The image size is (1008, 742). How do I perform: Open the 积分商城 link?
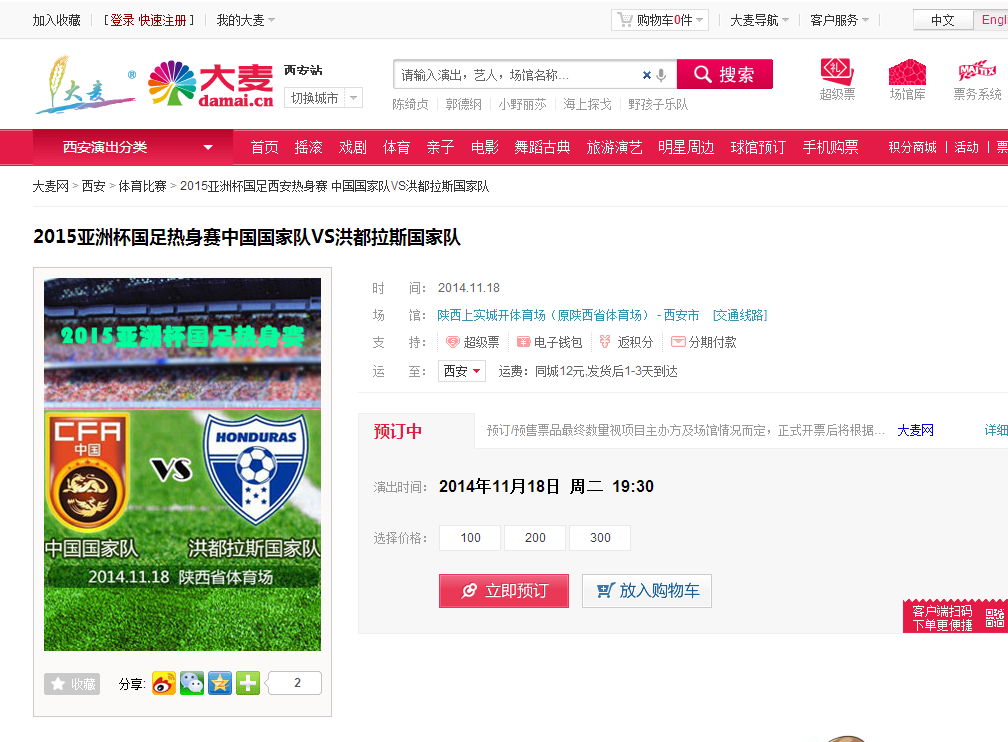click(912, 147)
